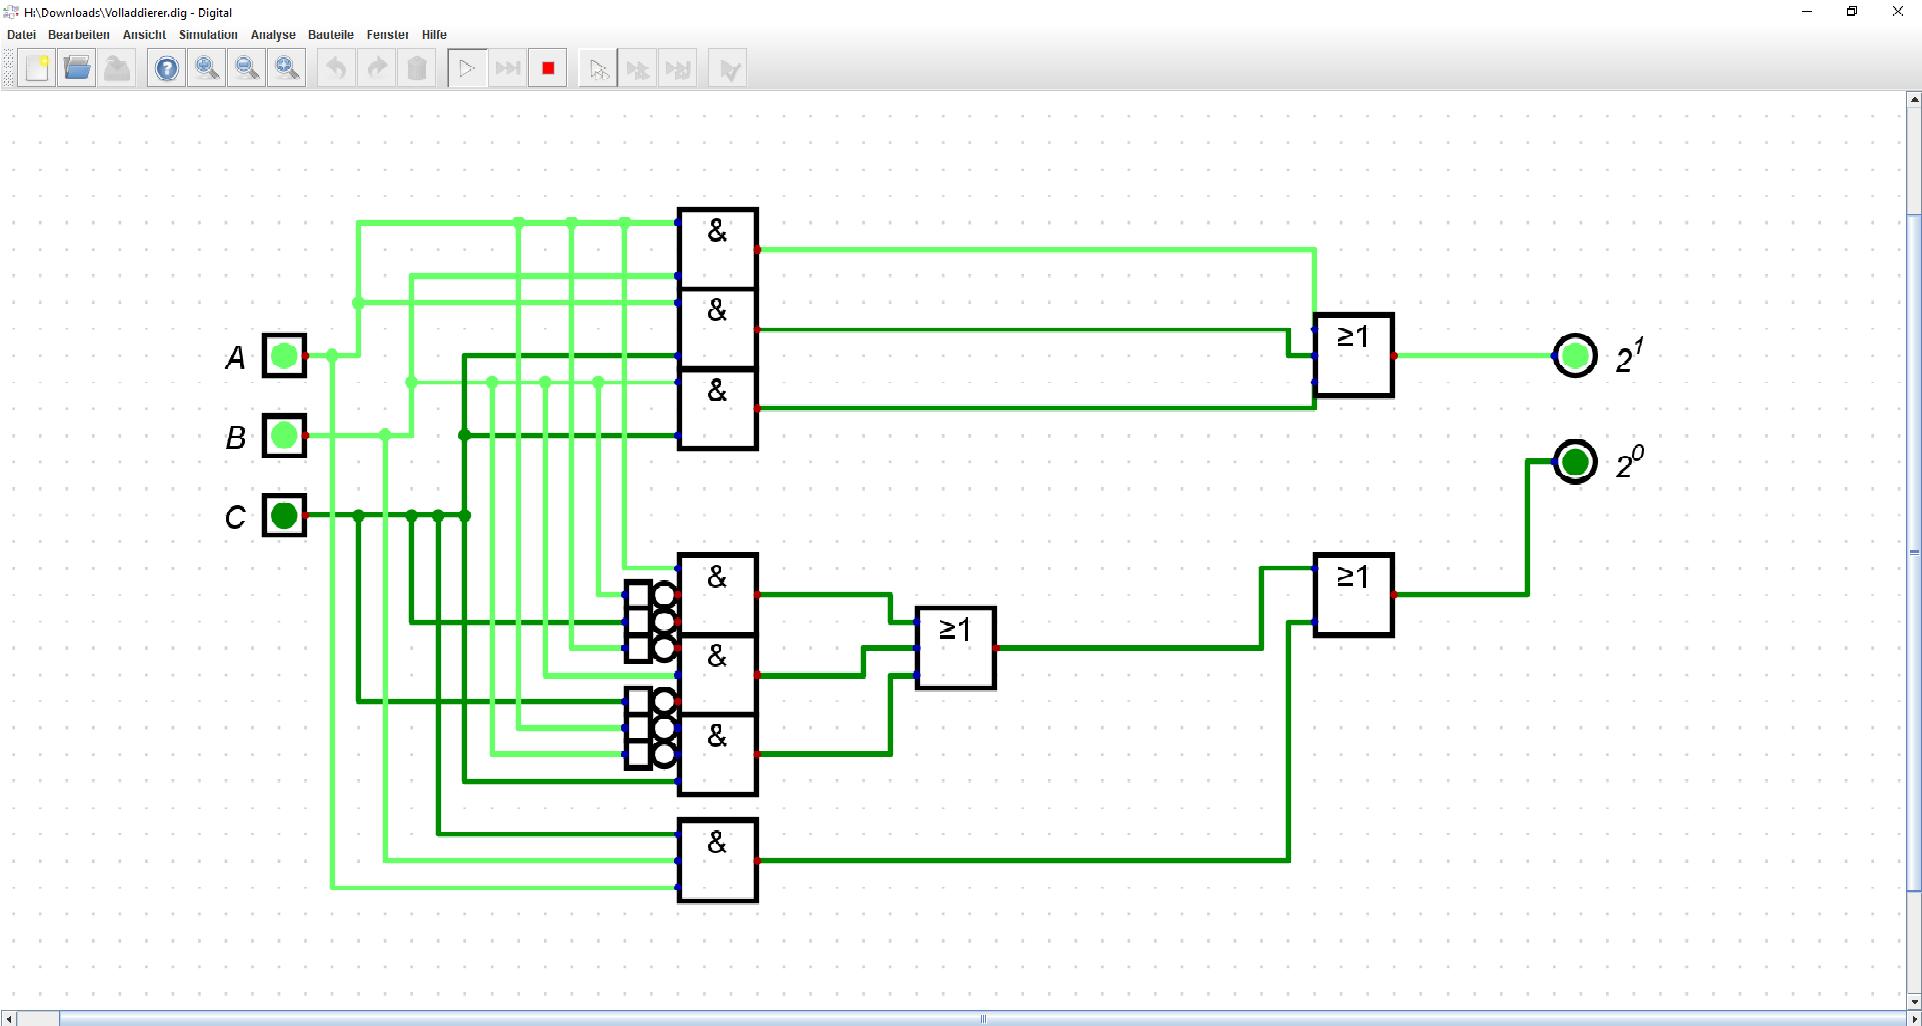Viewport: 1922px width, 1026px height.
Task: Start the simulation with play button
Action: (x=467, y=69)
